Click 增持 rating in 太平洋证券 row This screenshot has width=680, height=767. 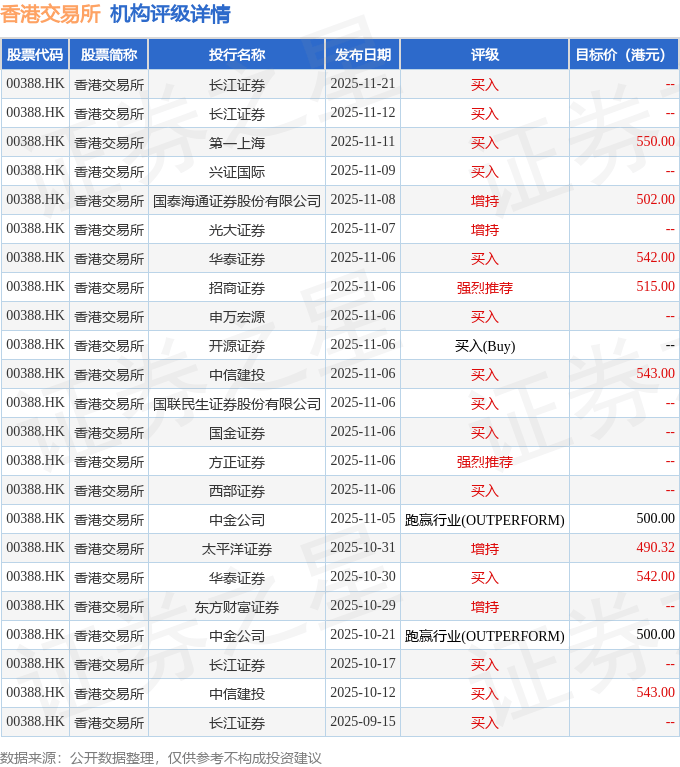coord(484,549)
